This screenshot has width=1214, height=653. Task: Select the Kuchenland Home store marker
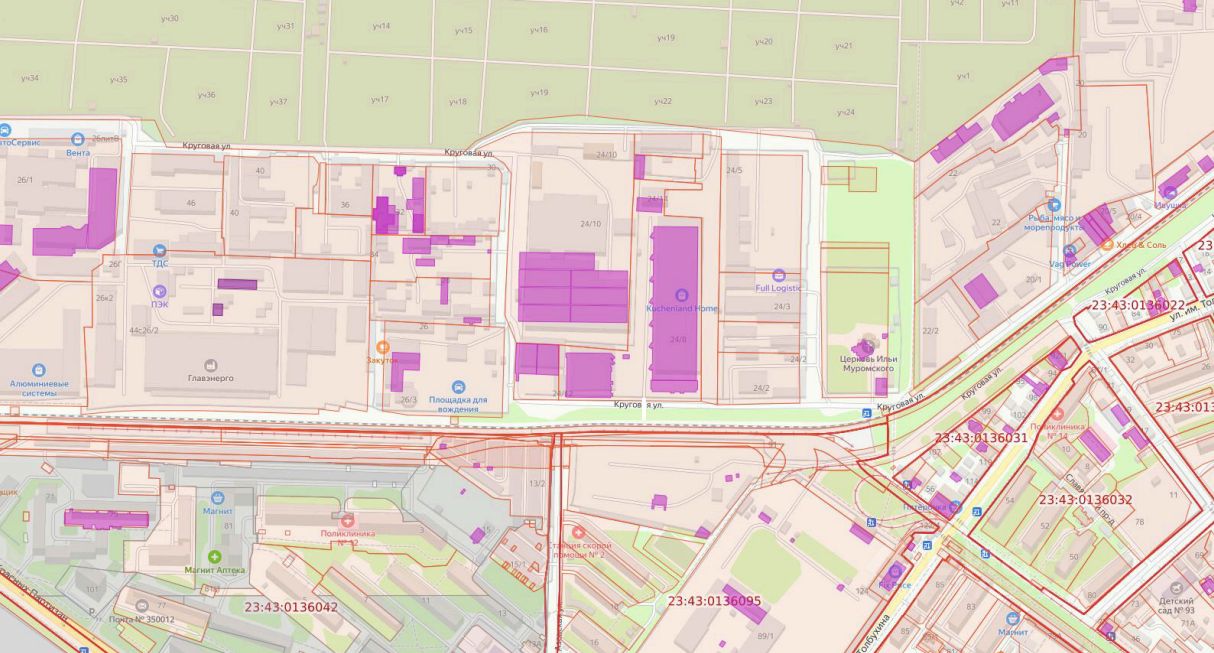(681, 295)
